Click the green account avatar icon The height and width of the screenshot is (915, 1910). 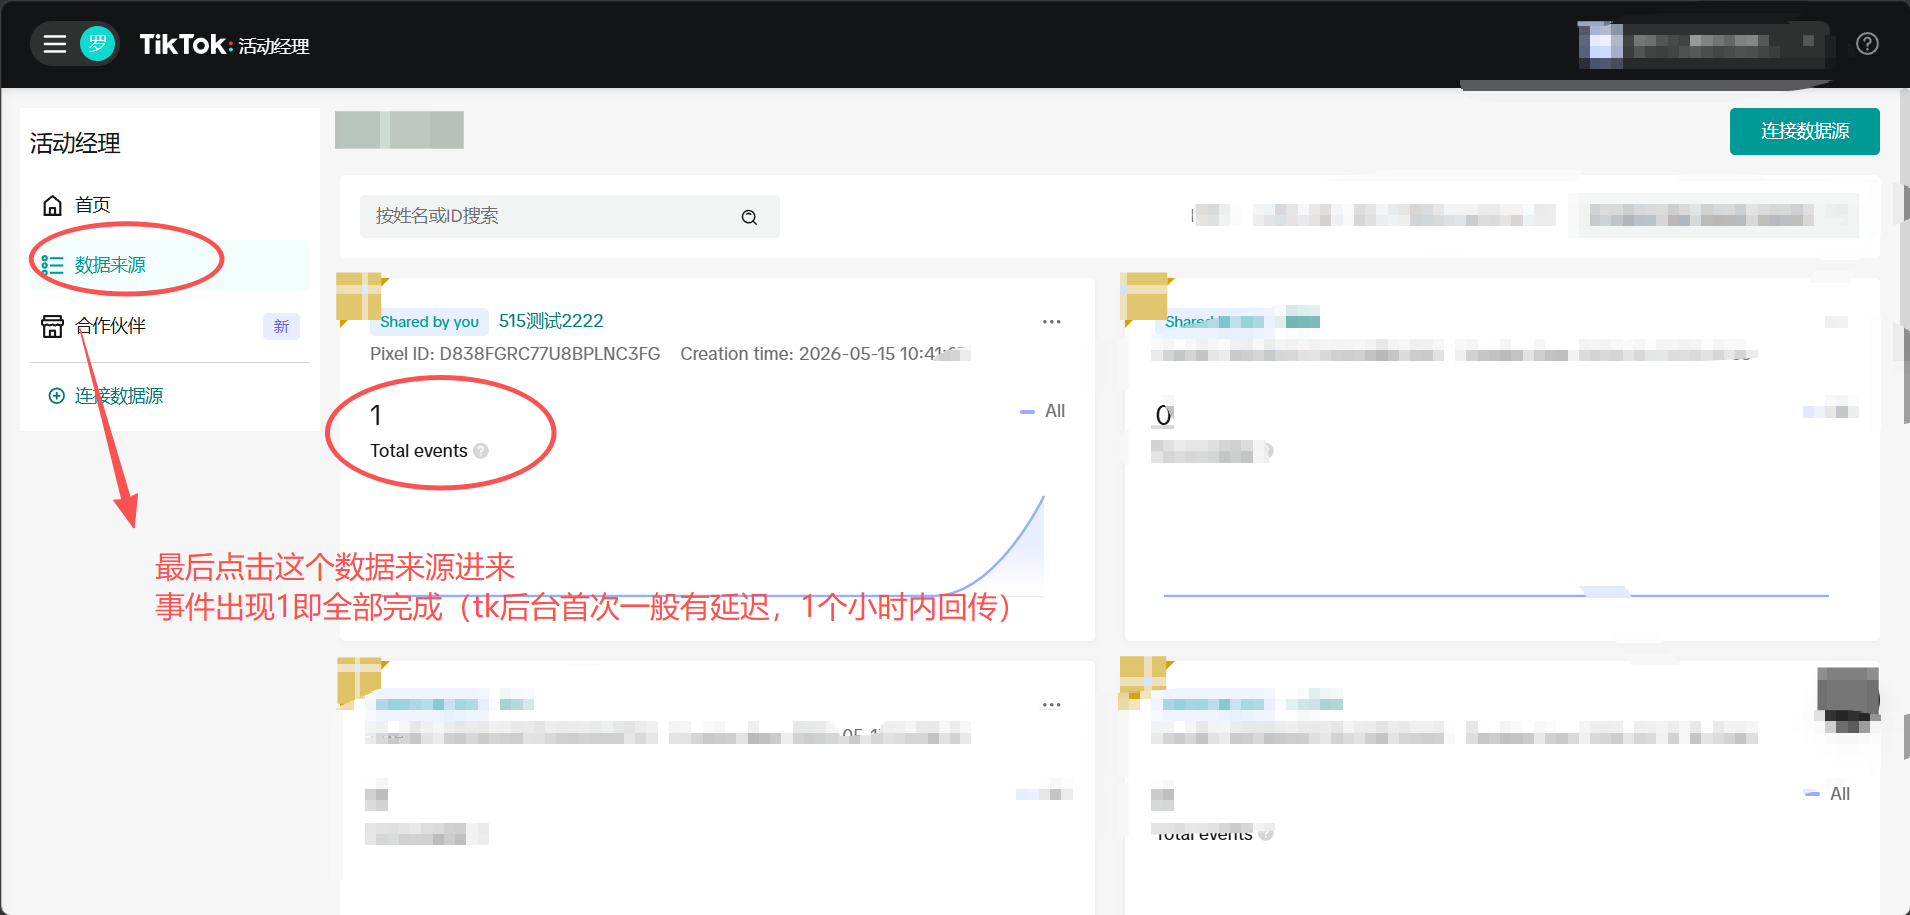(x=97, y=44)
